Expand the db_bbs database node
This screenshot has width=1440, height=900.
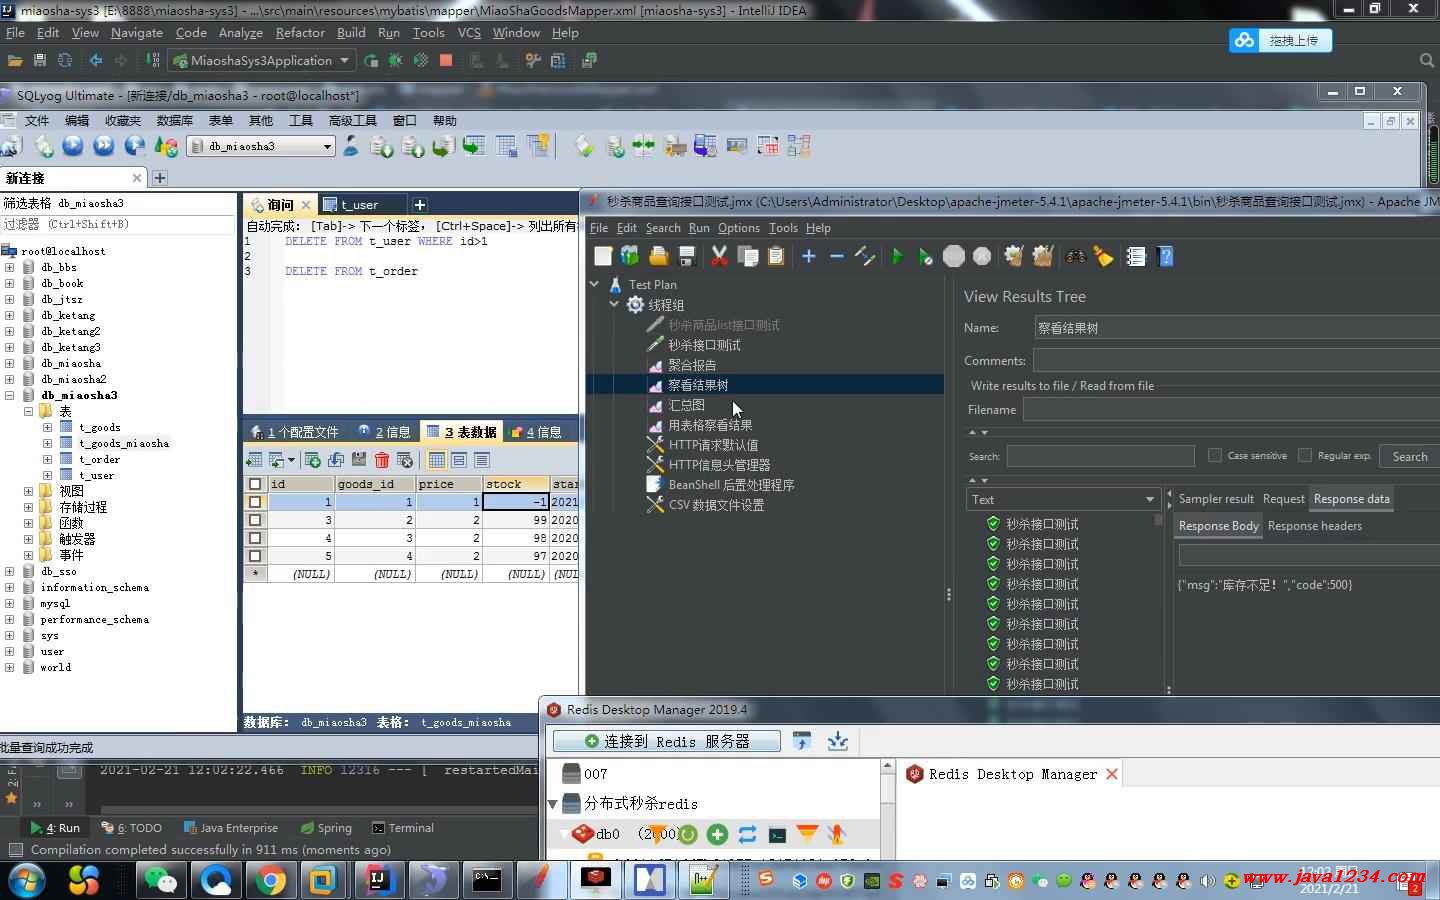(x=9, y=267)
